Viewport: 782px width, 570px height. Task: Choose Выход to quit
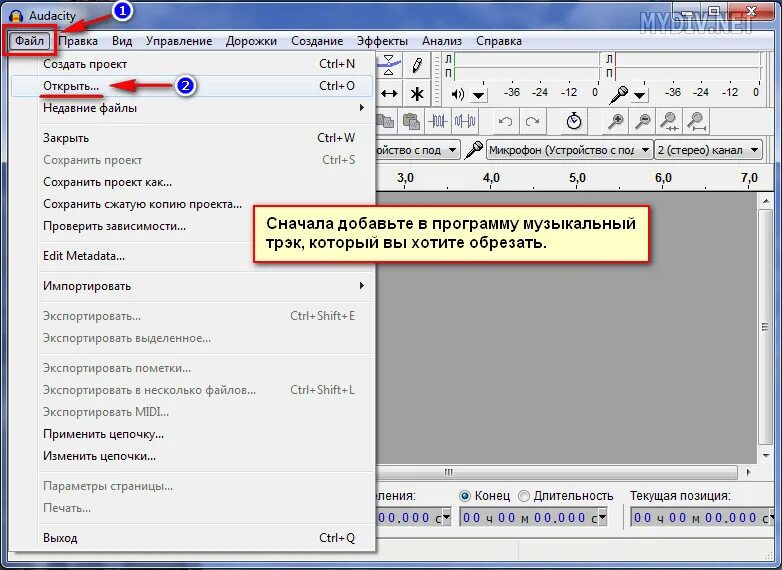(192, 538)
